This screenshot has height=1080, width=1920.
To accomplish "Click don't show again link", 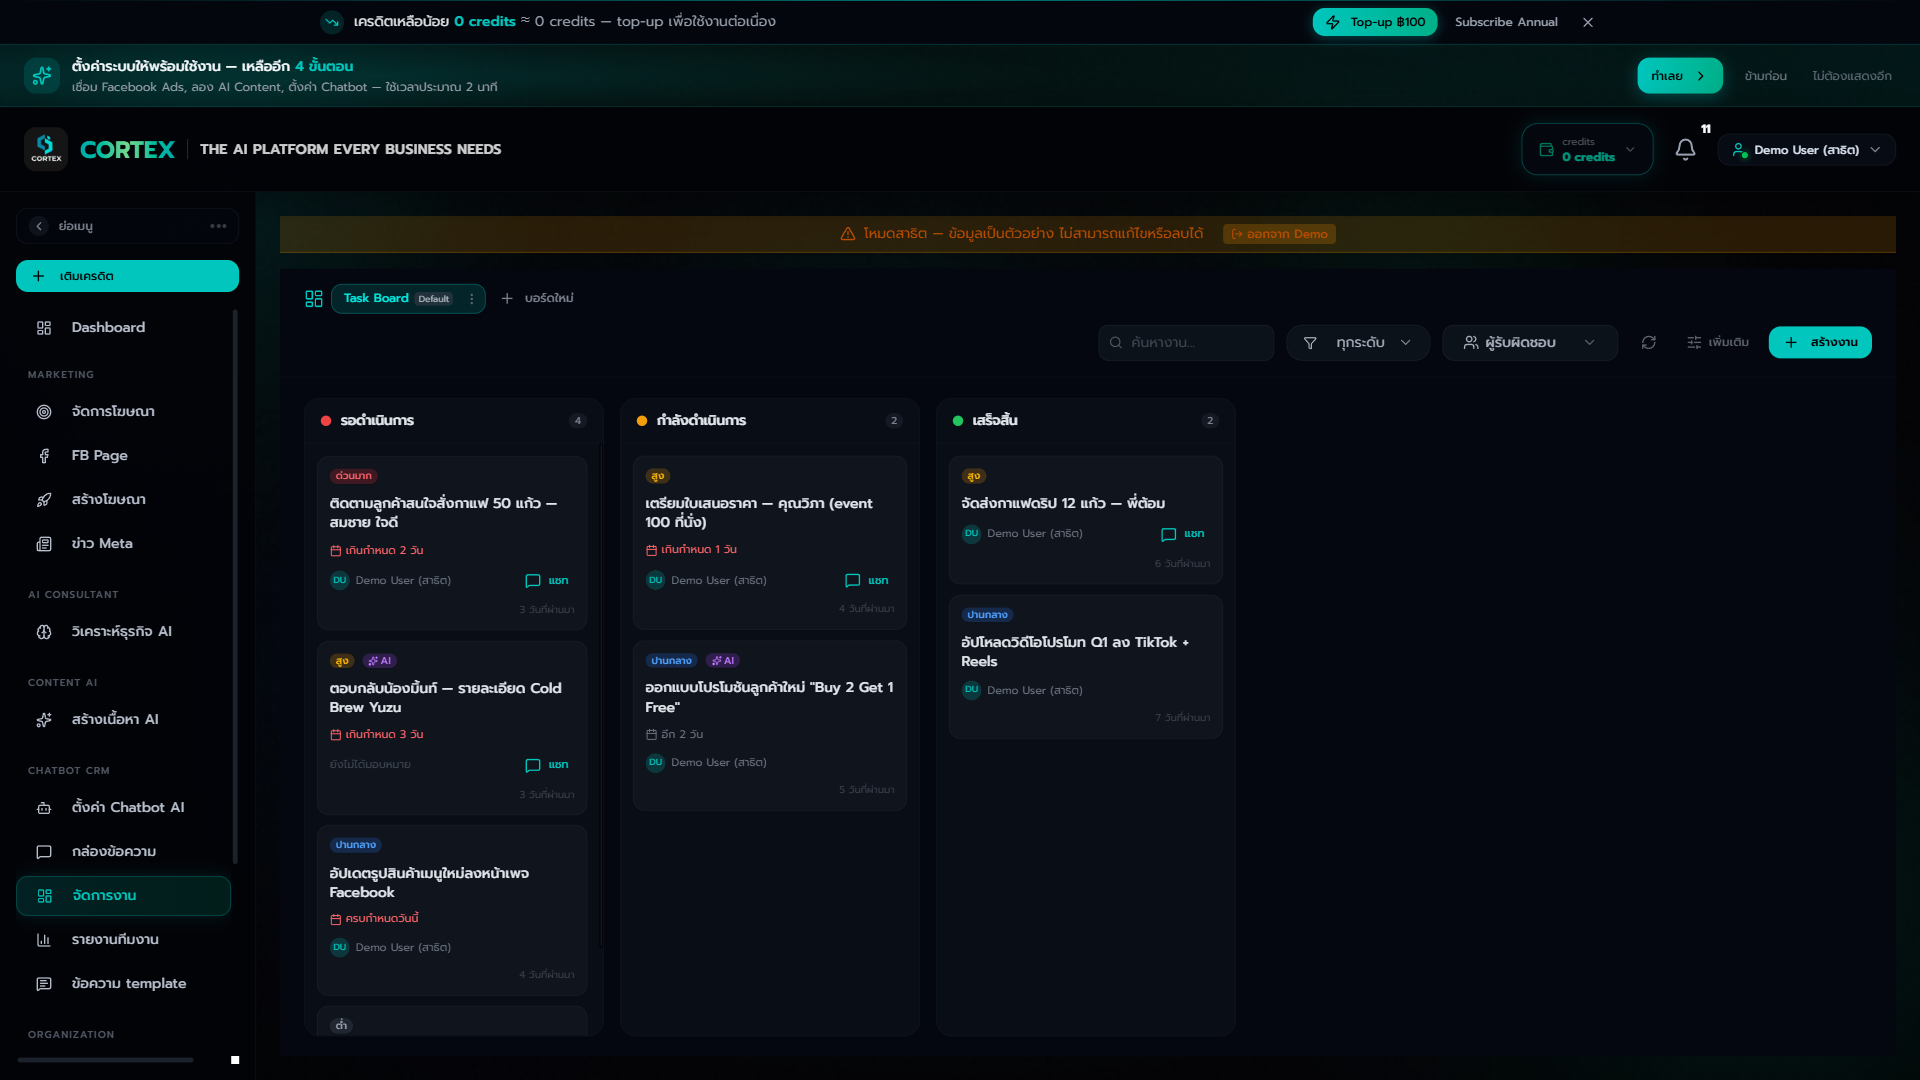I will click(1851, 76).
